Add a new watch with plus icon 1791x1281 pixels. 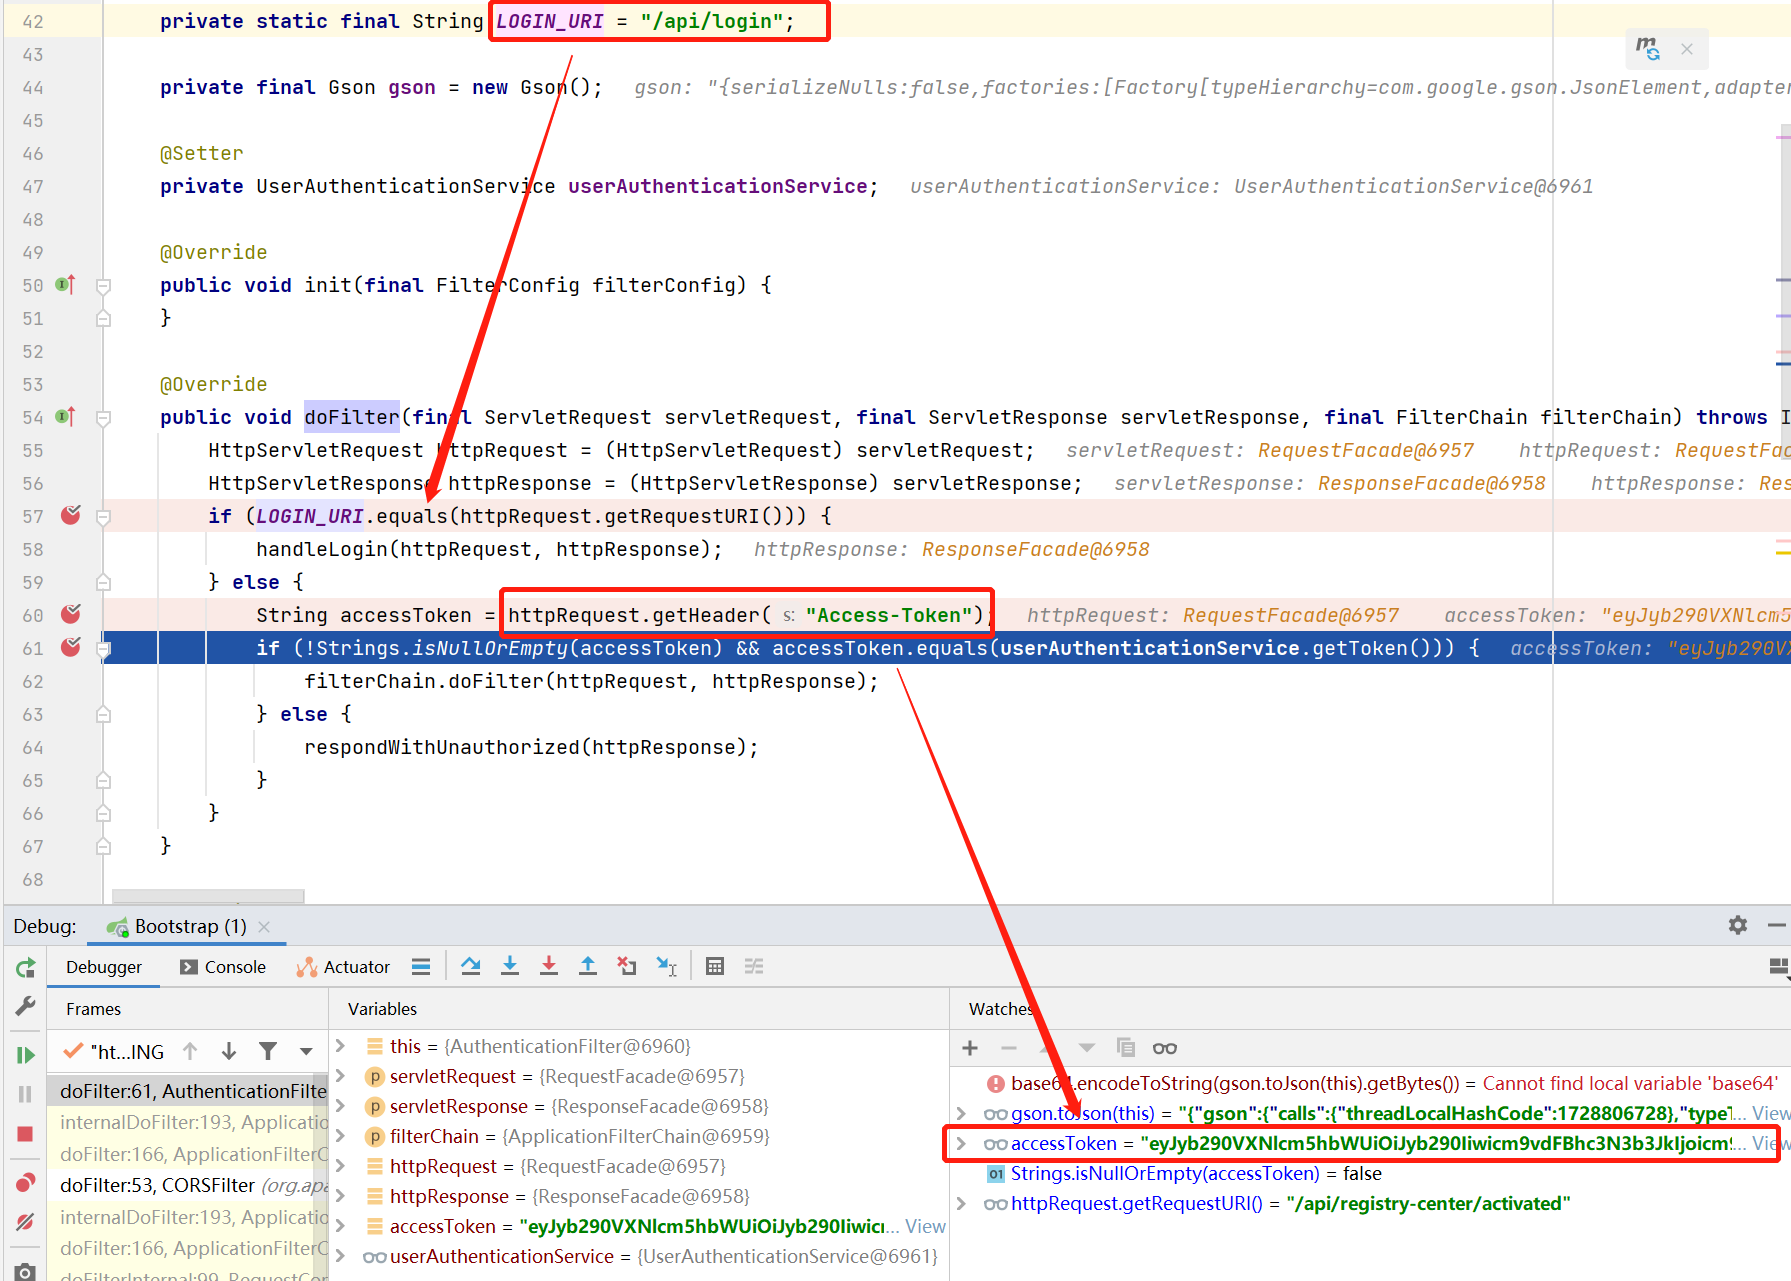970,1048
